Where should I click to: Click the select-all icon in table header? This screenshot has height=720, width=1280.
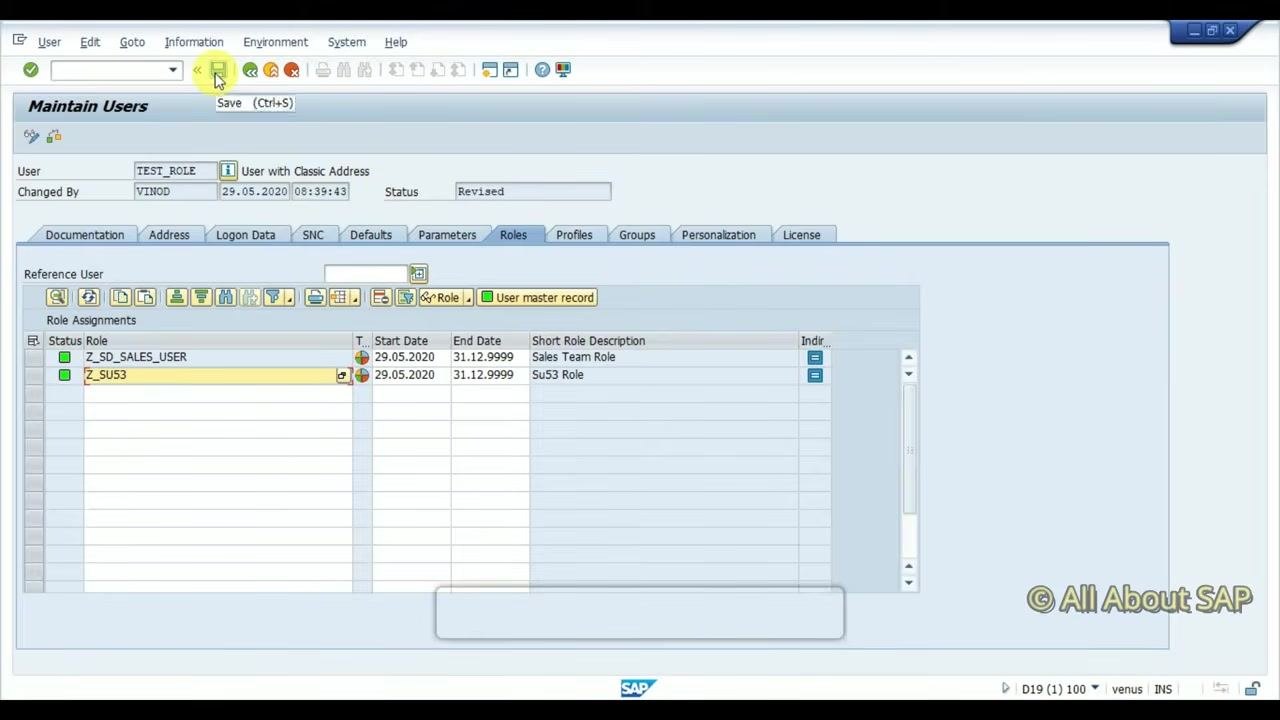pyautogui.click(x=33, y=341)
